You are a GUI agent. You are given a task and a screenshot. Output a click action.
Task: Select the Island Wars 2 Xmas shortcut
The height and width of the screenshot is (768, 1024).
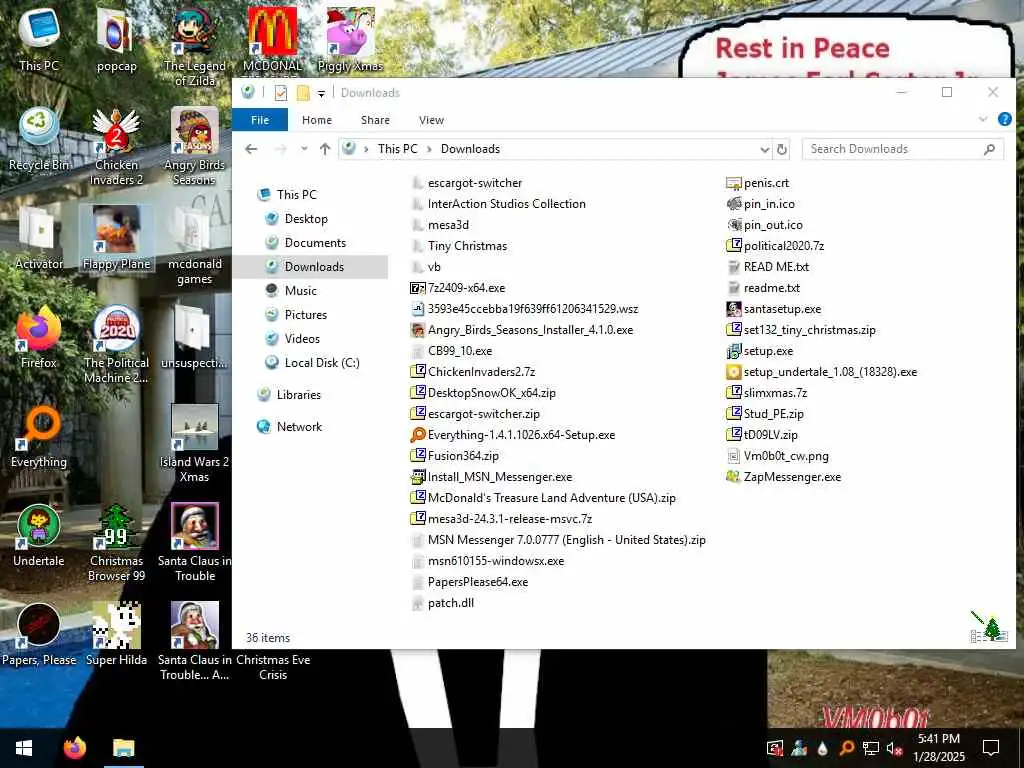point(194,444)
